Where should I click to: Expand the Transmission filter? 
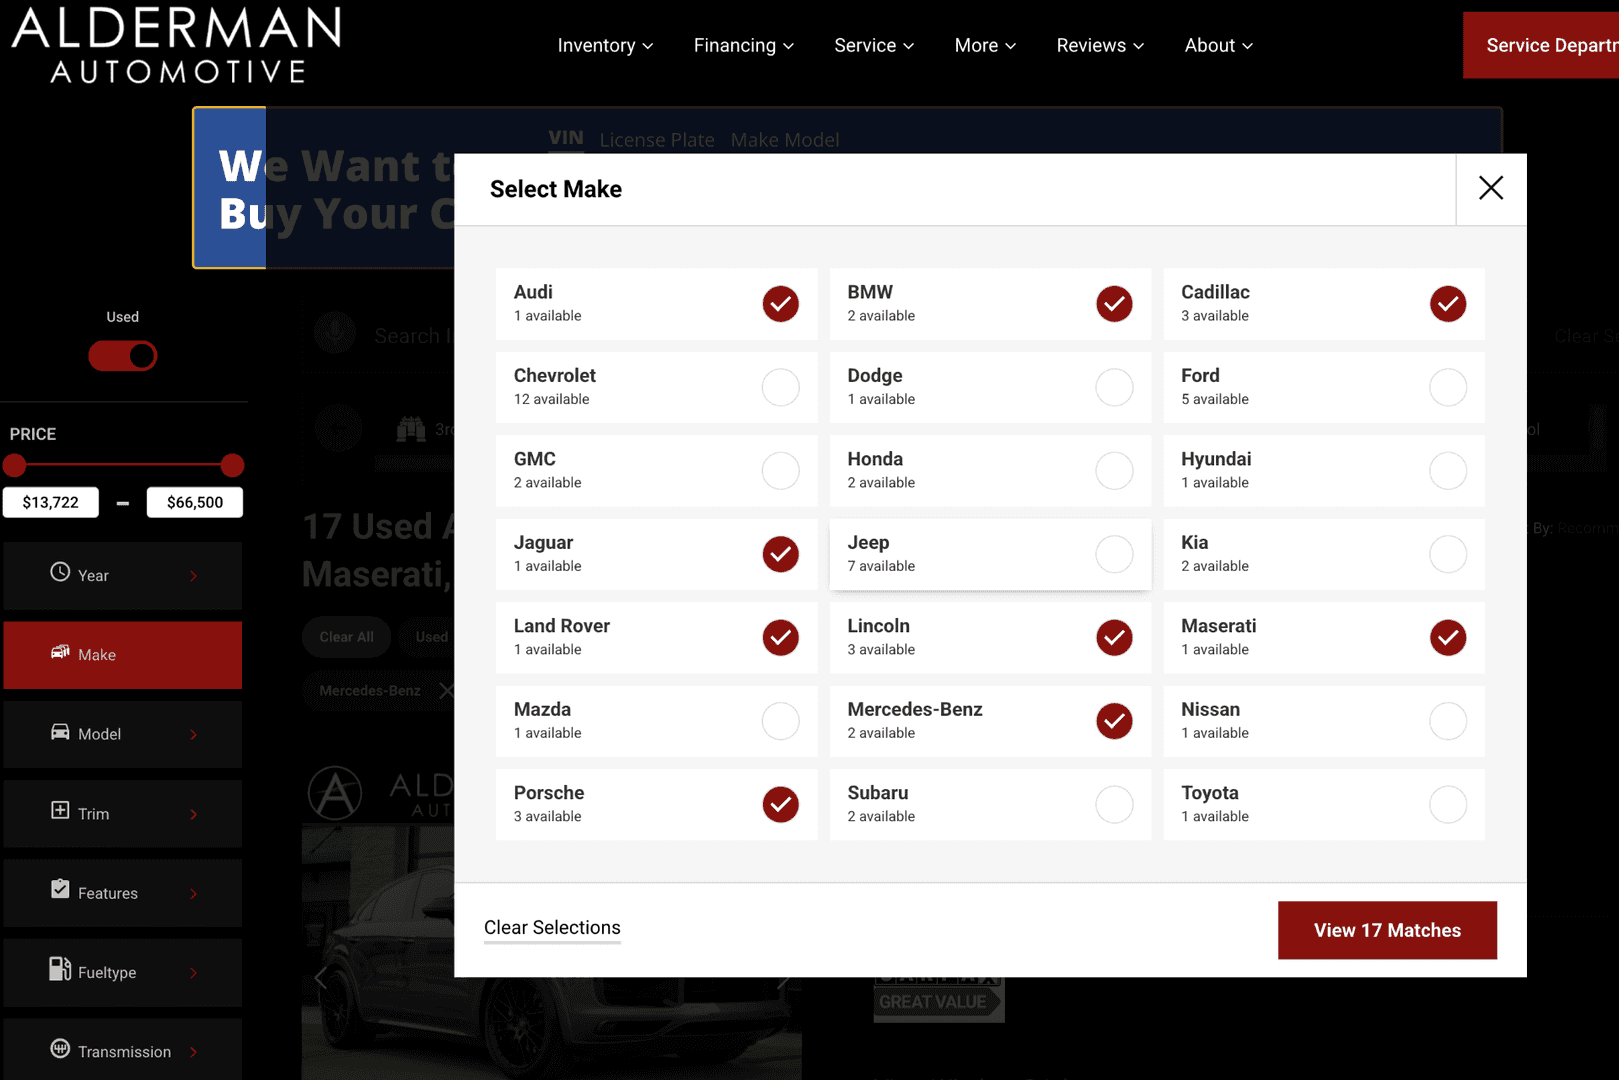coord(123,1050)
